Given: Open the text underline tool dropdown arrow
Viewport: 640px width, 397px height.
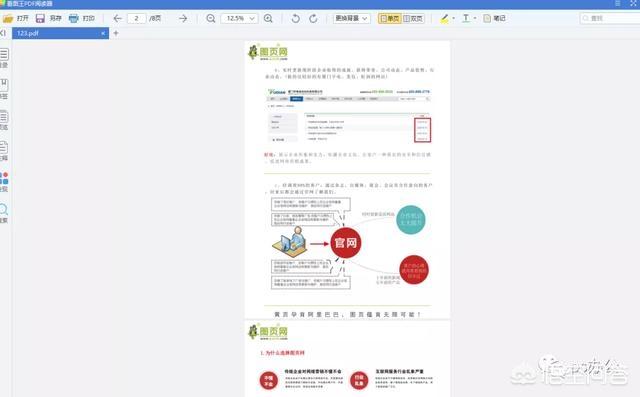Looking at the screenshot, I should [x=475, y=18].
